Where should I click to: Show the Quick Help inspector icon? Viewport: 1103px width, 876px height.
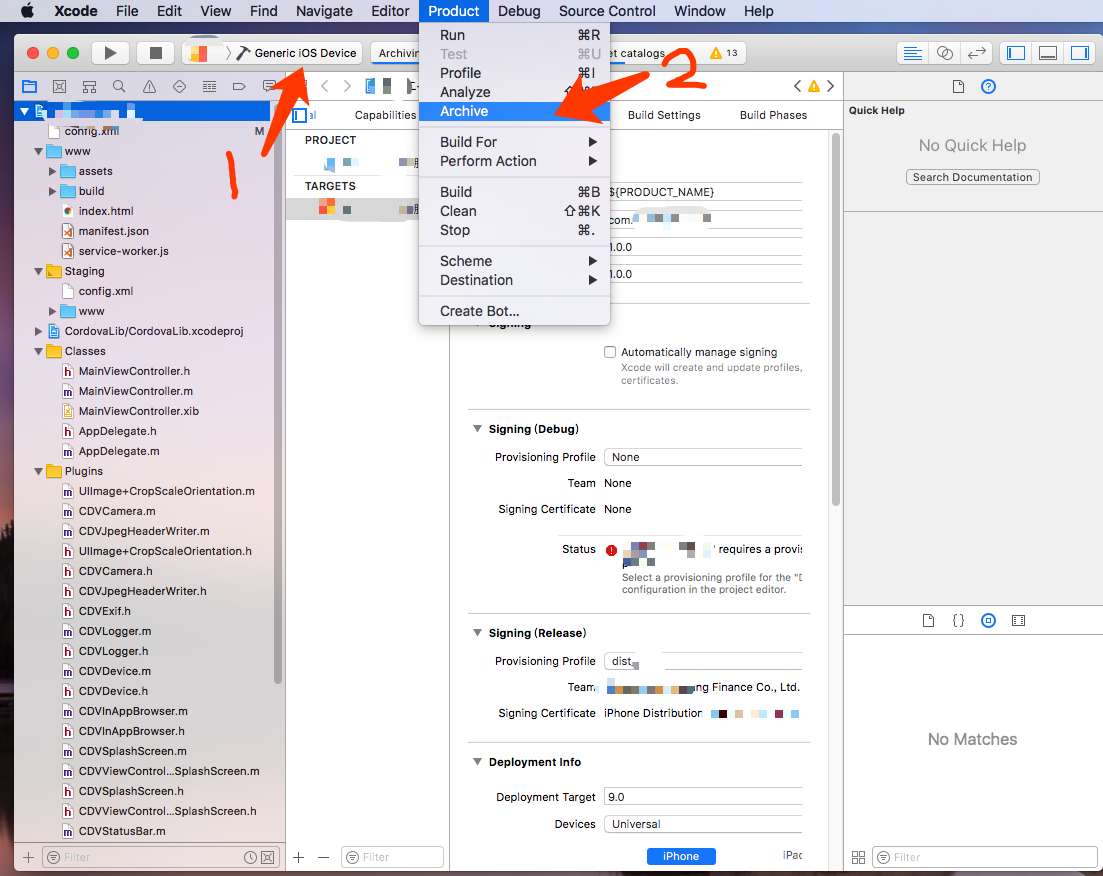[x=988, y=87]
